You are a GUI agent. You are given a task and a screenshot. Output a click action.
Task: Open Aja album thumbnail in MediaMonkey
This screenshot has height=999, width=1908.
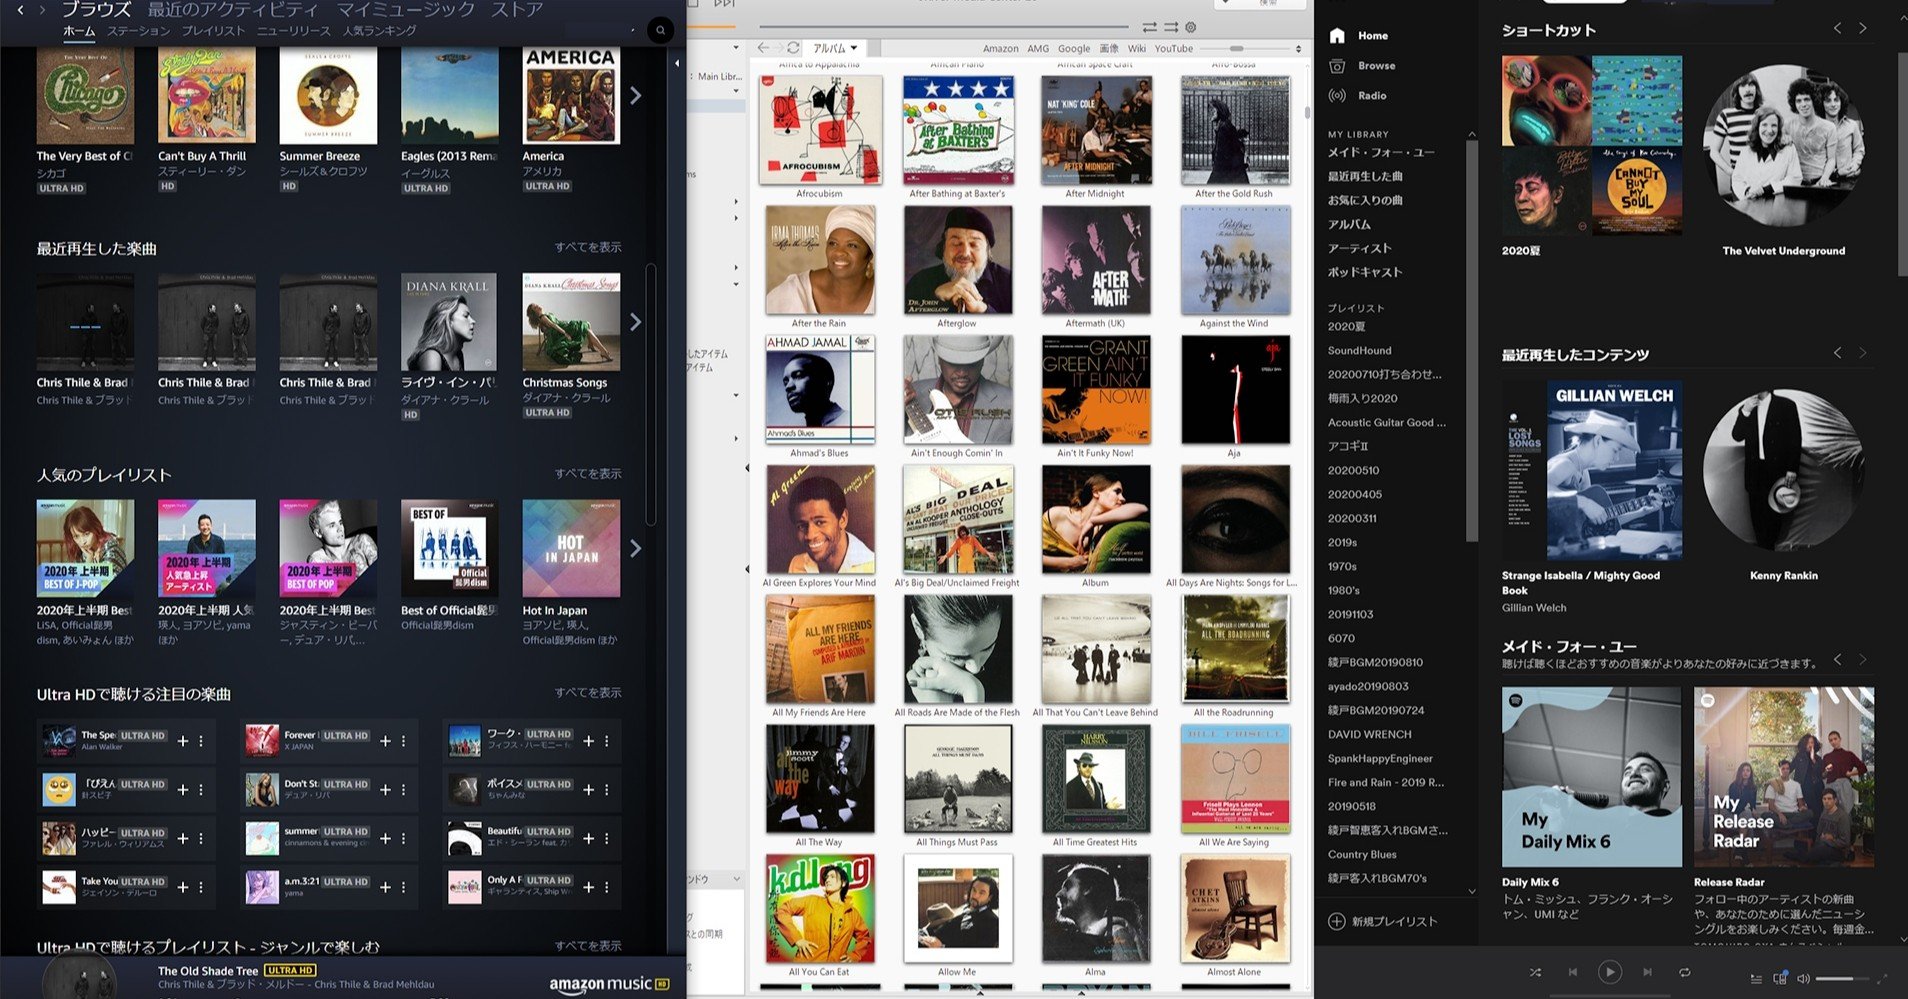pyautogui.click(x=1235, y=390)
